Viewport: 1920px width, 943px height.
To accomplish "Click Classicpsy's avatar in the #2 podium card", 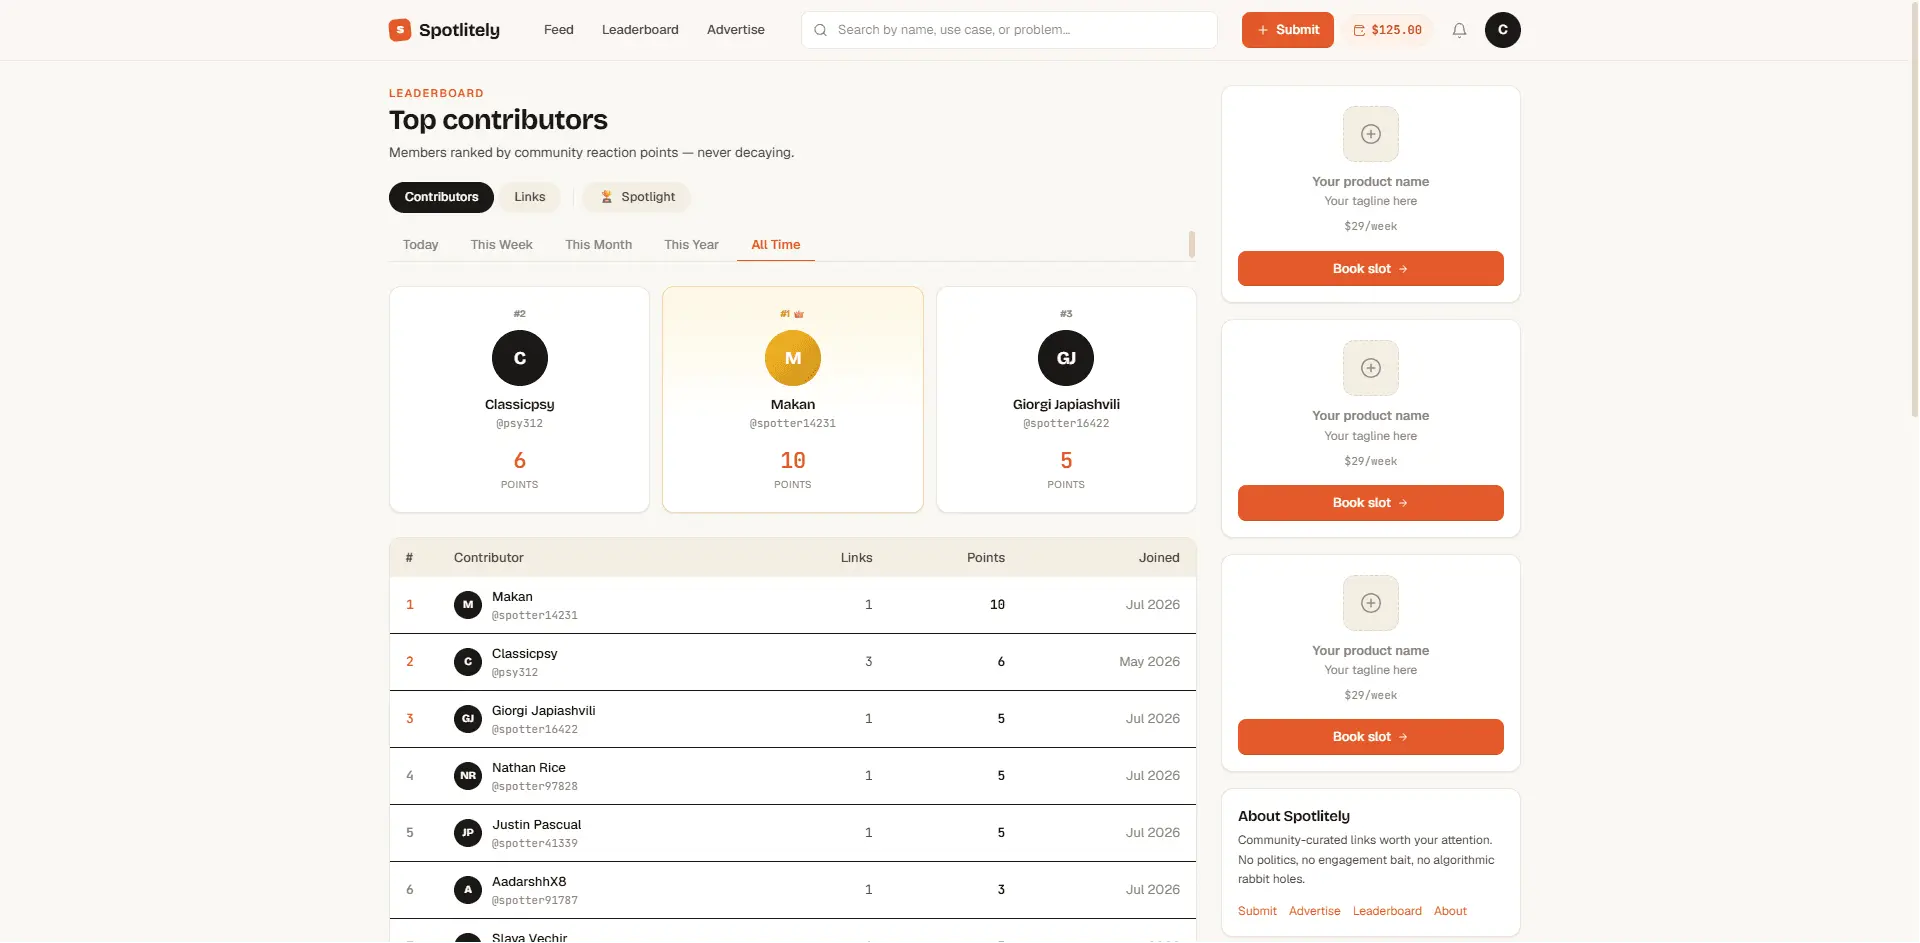I will tap(520, 358).
